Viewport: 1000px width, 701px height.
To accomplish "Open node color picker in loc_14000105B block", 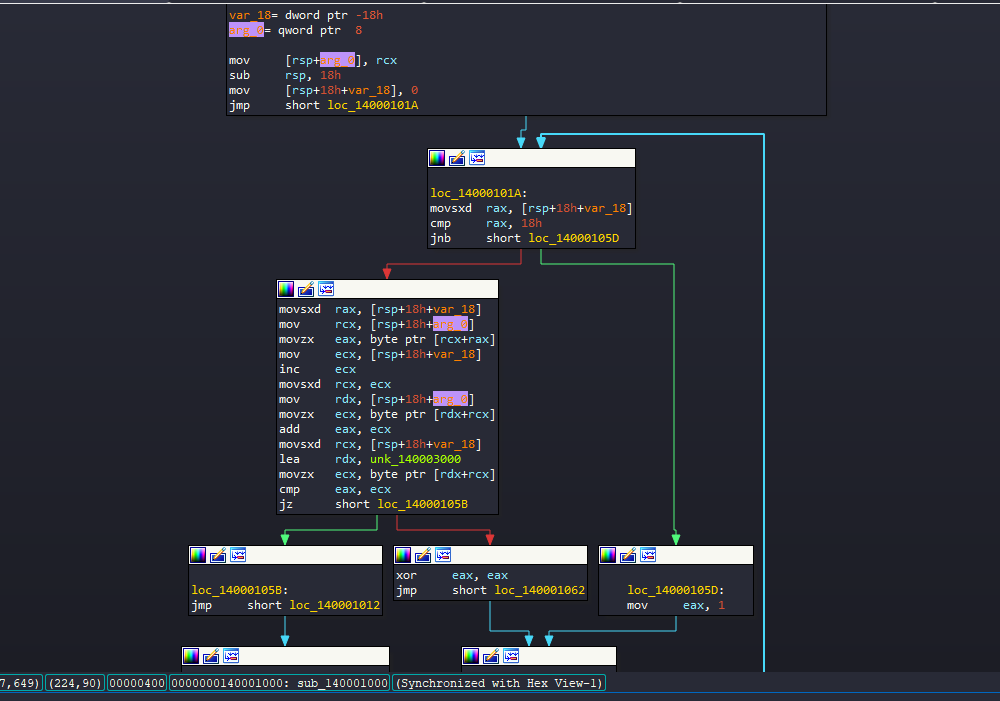I will point(198,555).
